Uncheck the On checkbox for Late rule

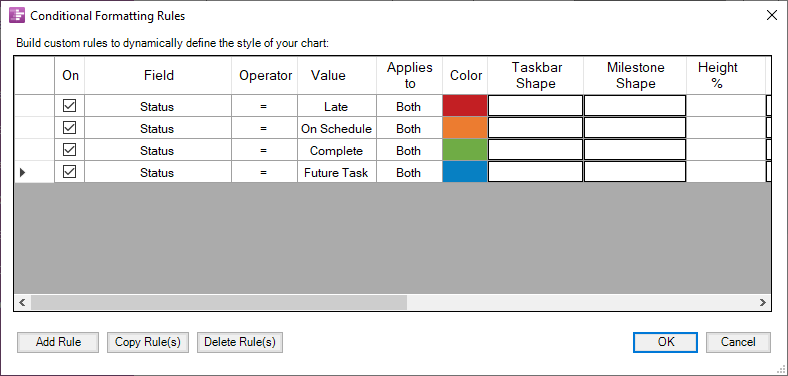click(x=69, y=106)
